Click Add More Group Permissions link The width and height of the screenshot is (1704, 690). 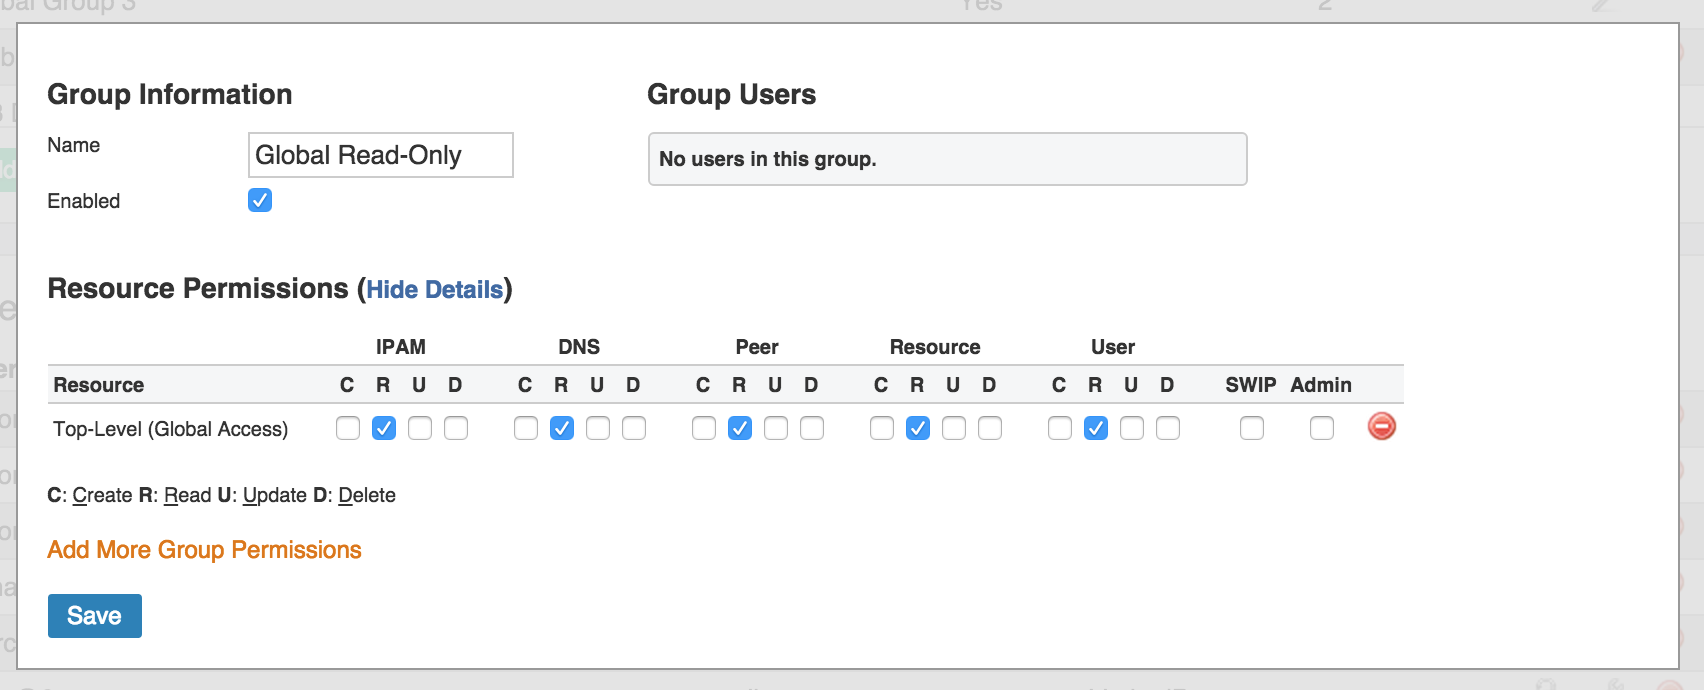pos(204,550)
